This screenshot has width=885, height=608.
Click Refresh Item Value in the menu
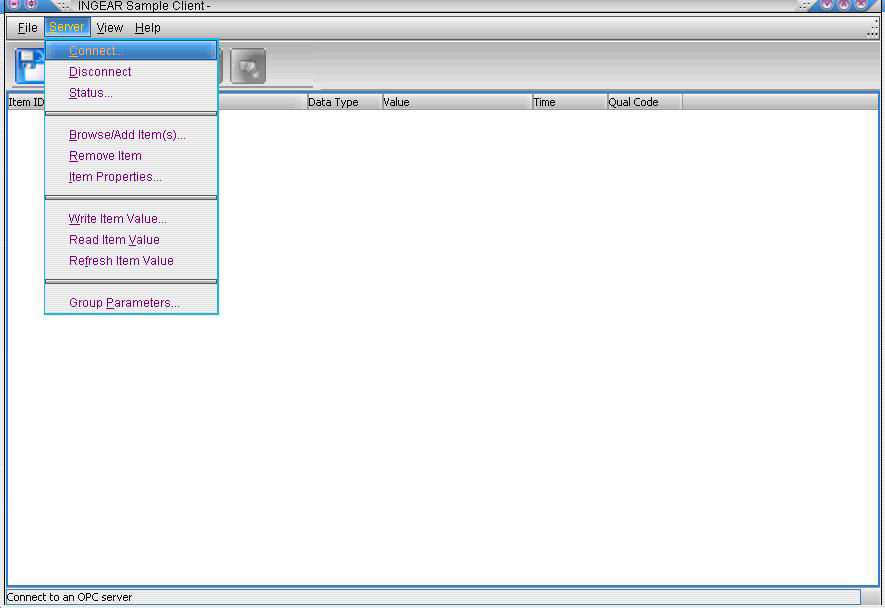tap(131, 261)
